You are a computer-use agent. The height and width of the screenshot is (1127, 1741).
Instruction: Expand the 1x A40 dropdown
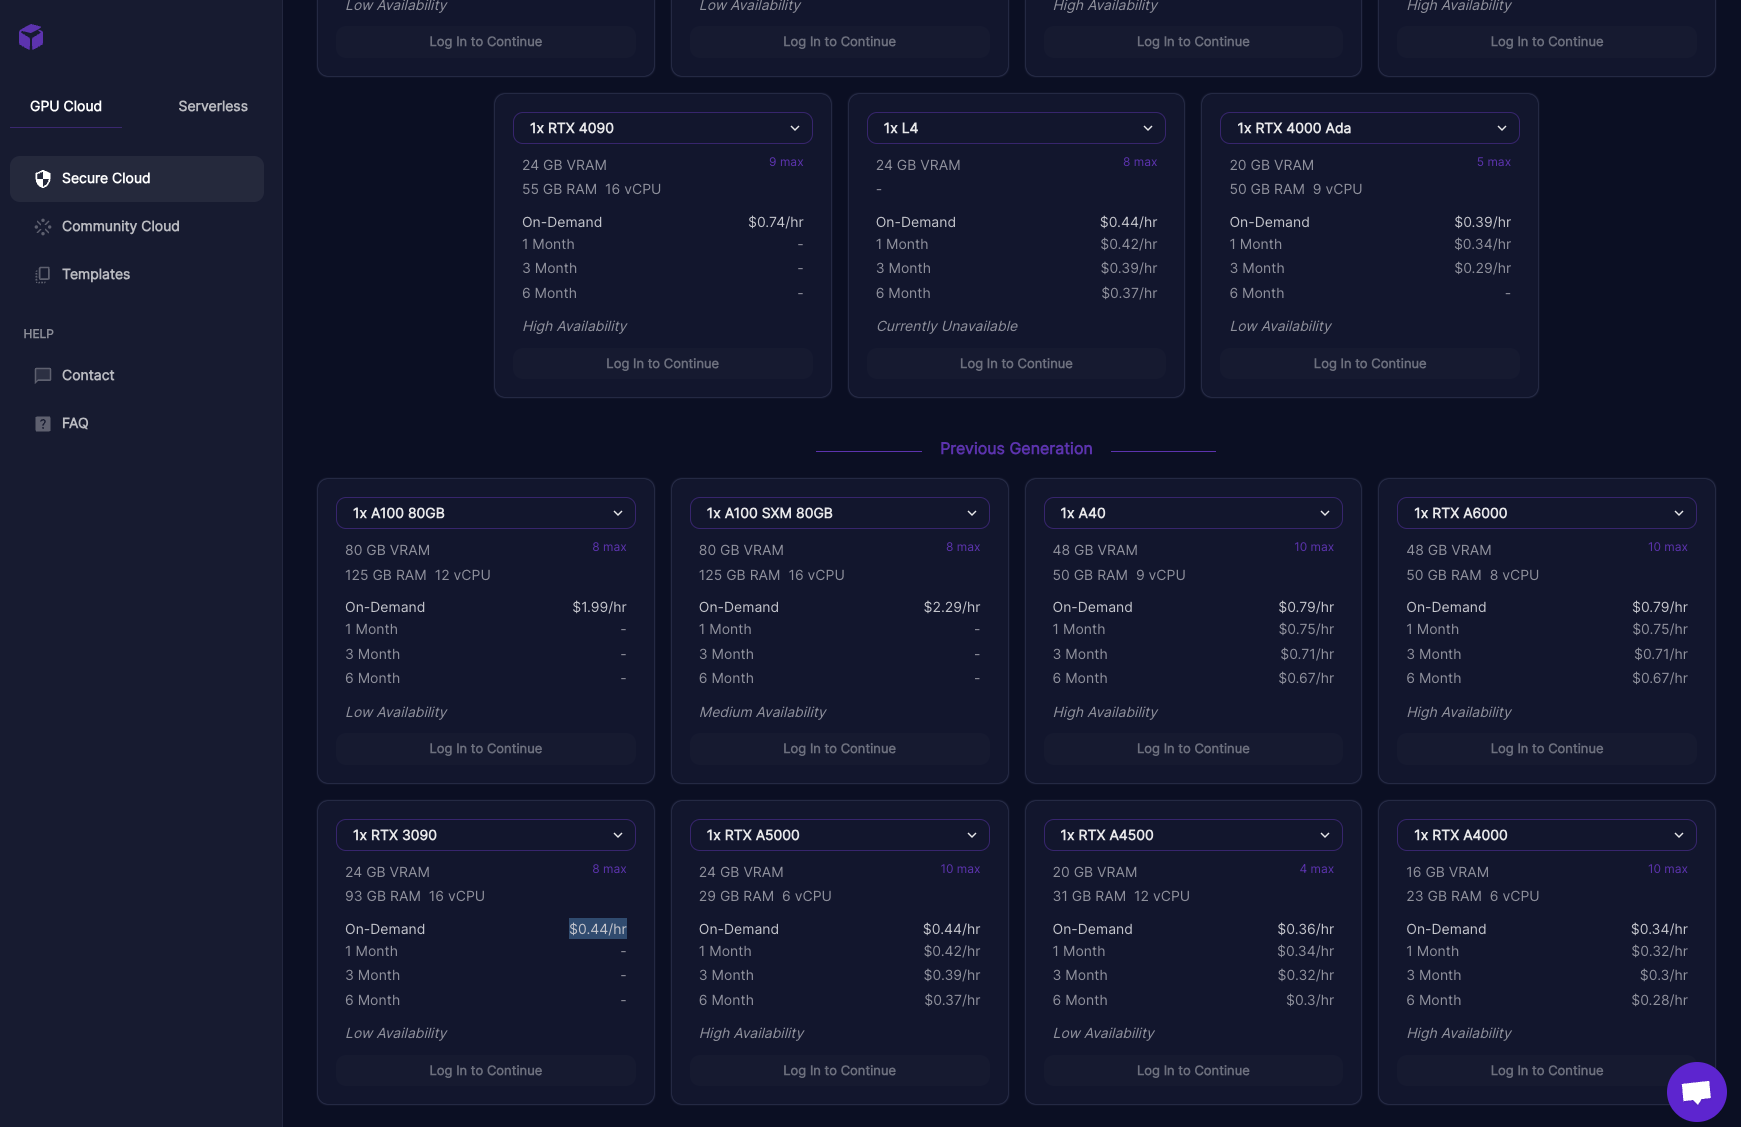tap(1193, 513)
